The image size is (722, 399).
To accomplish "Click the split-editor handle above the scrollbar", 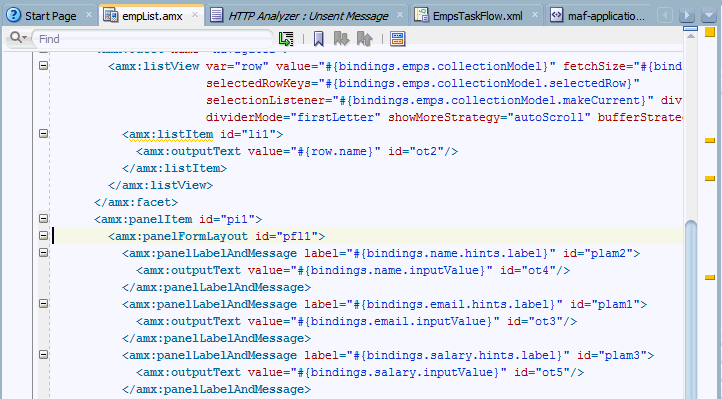I will point(690,29).
